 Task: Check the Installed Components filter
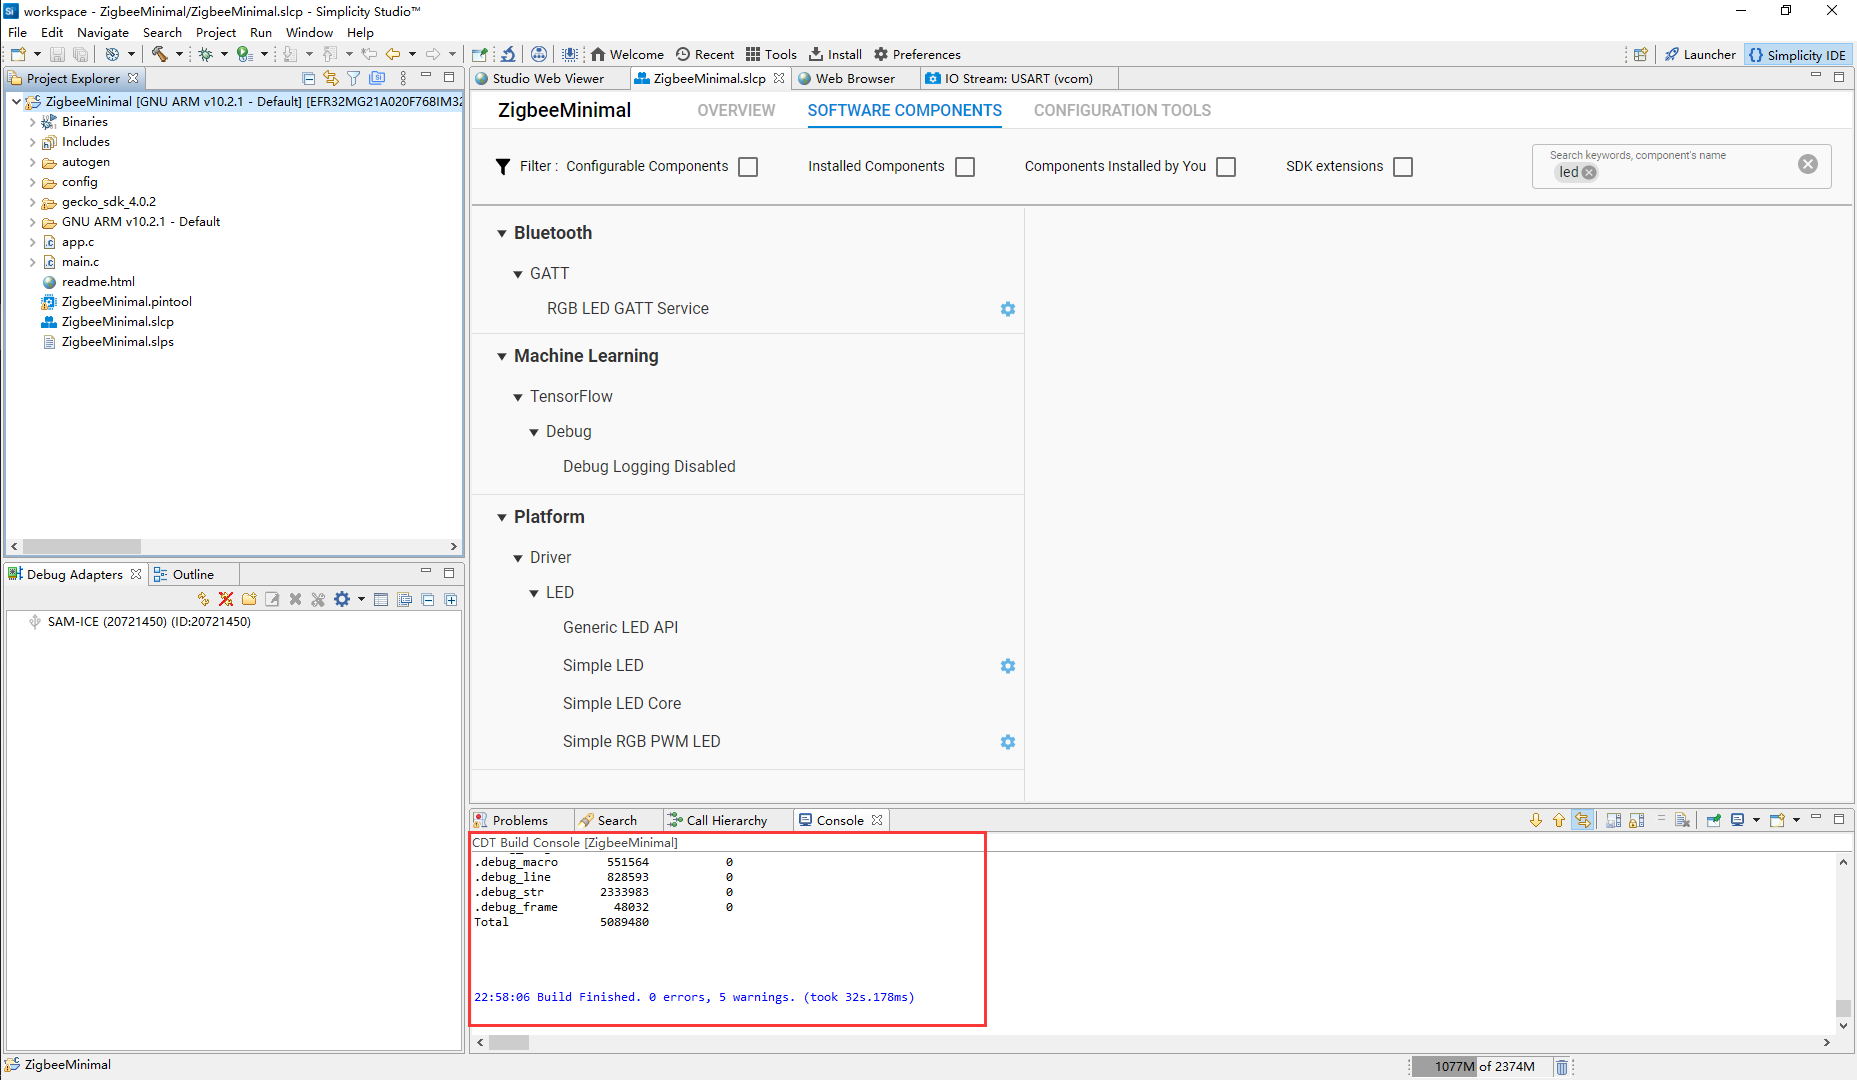(964, 166)
